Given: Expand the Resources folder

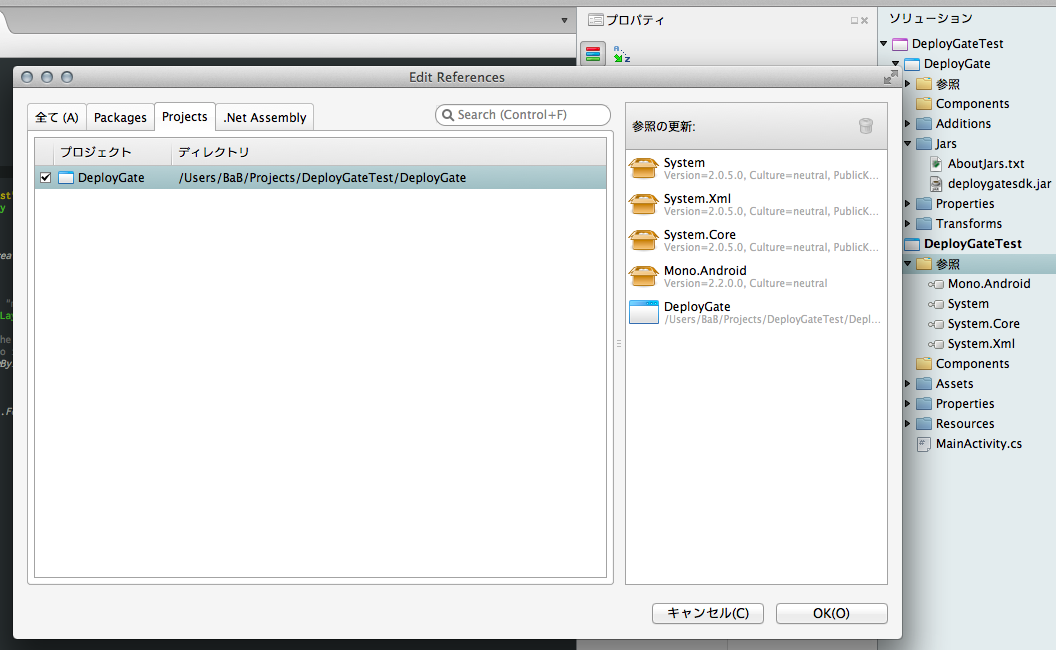Looking at the screenshot, I should (908, 424).
